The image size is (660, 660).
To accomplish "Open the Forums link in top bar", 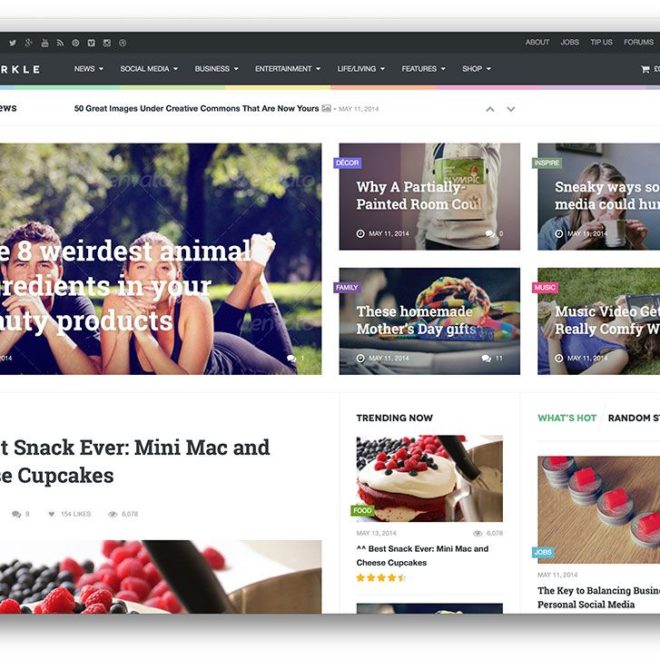I will pos(639,42).
